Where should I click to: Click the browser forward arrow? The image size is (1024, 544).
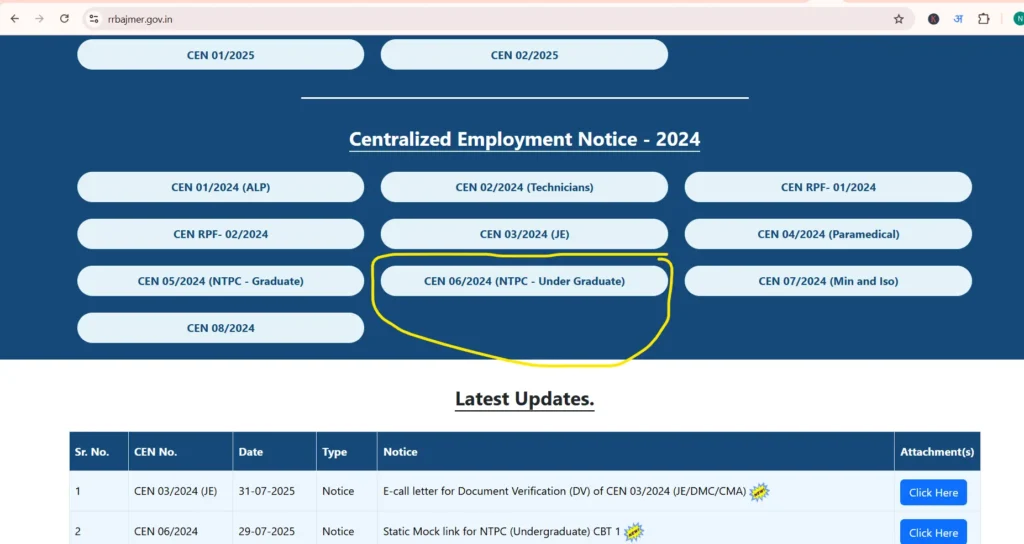click(x=40, y=19)
